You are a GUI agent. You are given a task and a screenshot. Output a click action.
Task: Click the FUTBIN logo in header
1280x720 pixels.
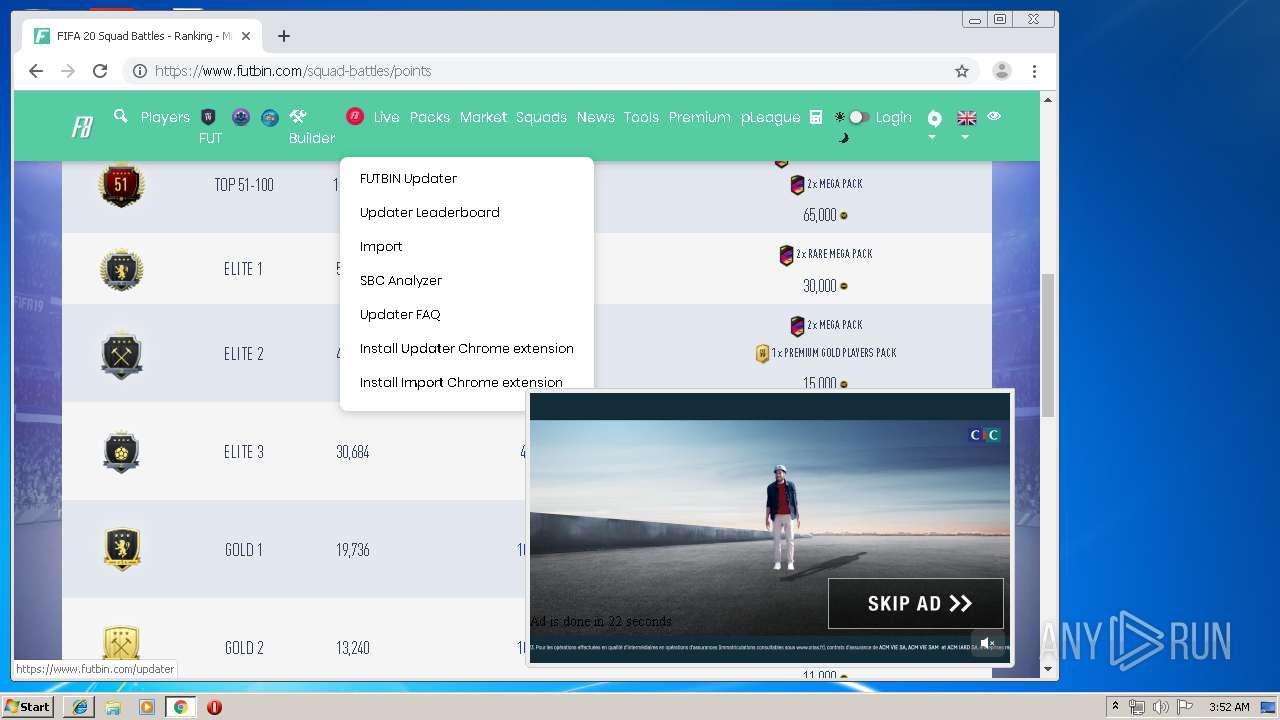pyautogui.click(x=82, y=127)
